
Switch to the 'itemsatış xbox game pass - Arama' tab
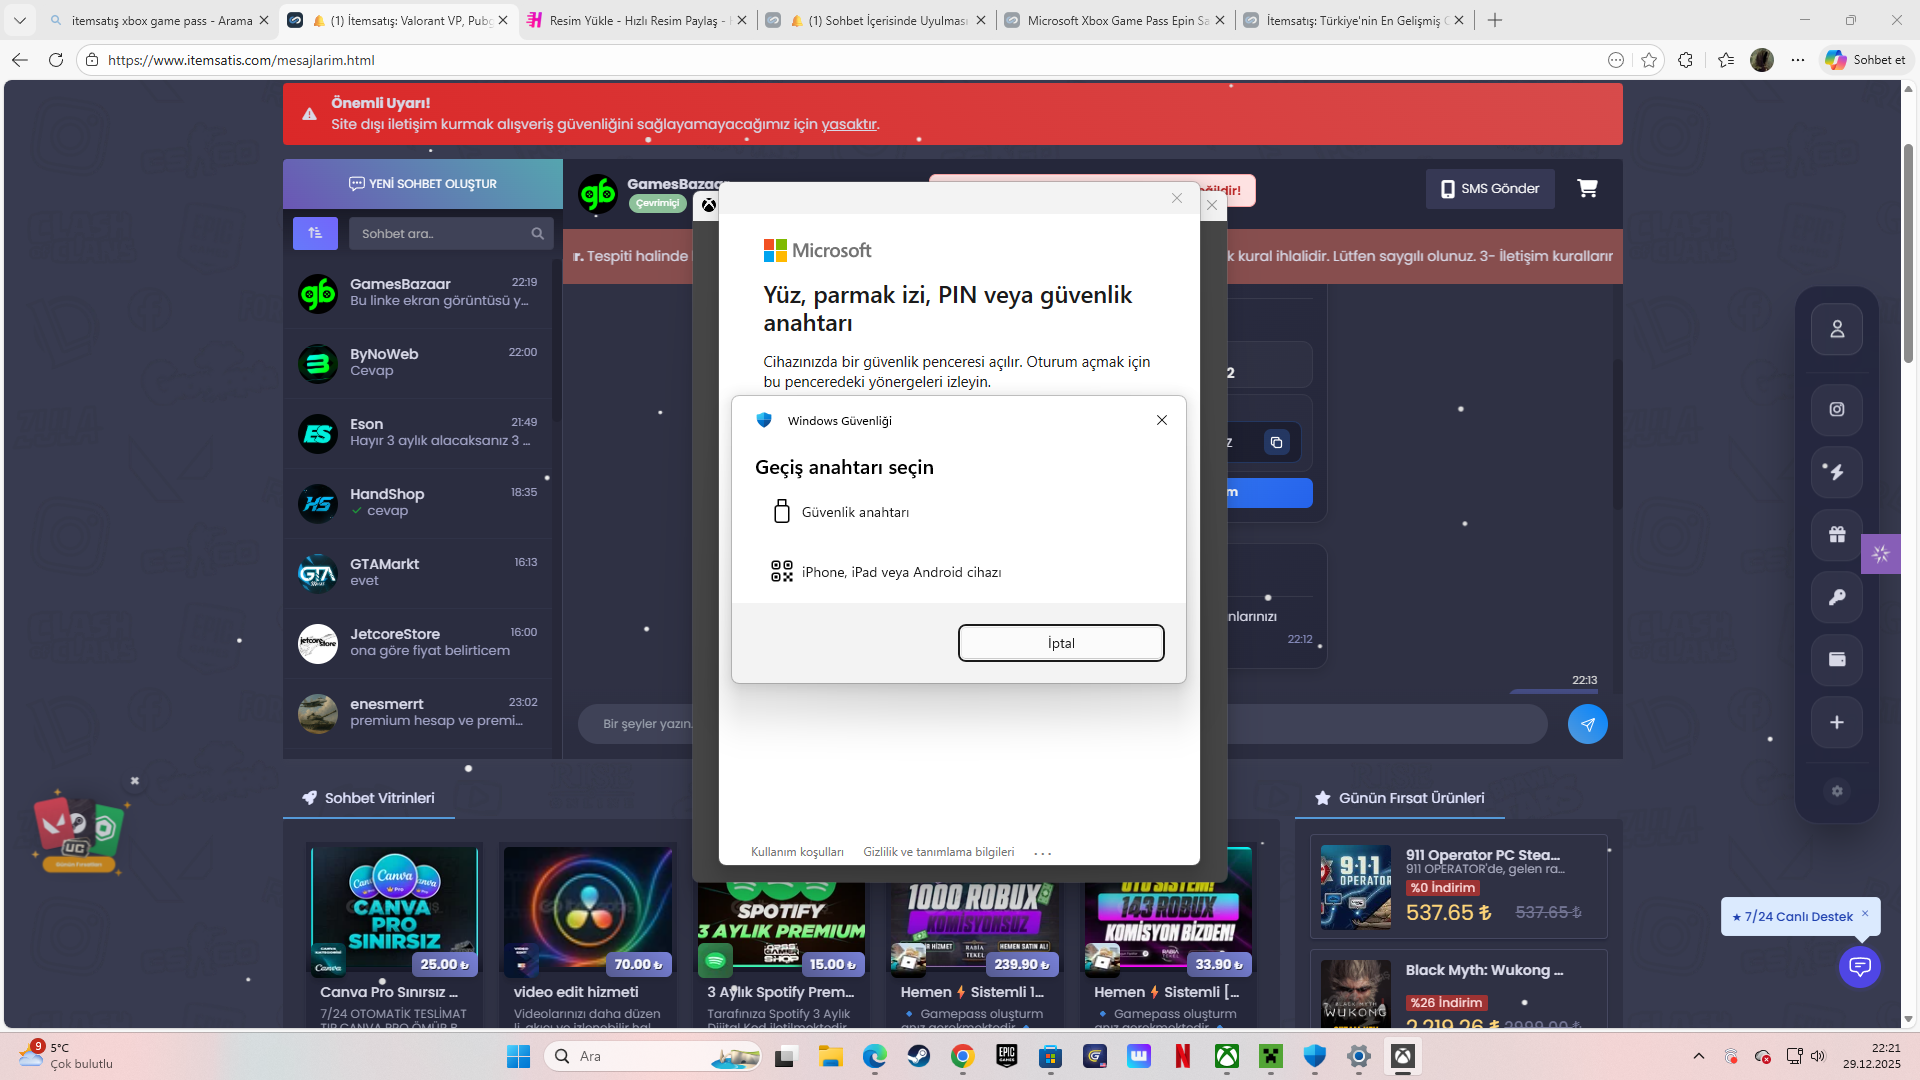click(x=158, y=20)
